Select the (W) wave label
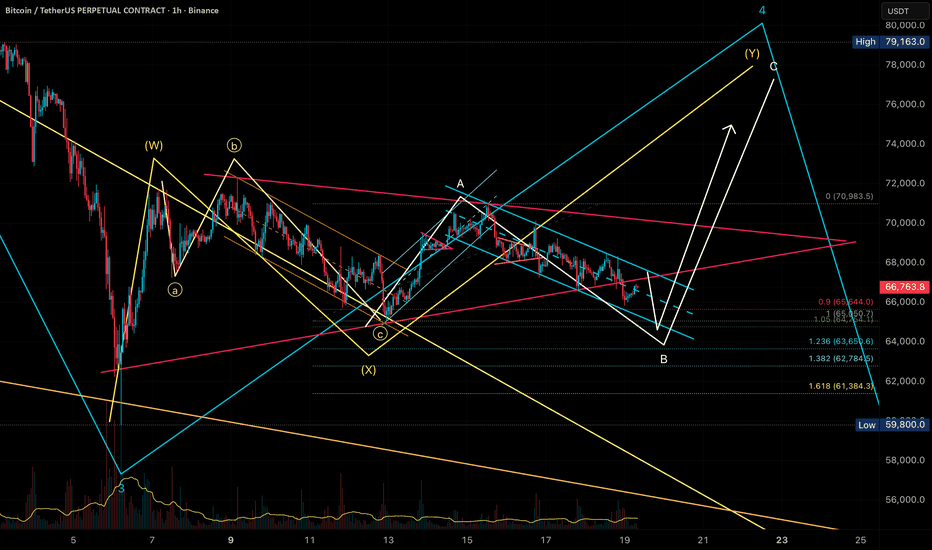The height and width of the screenshot is (550, 932). click(x=153, y=145)
